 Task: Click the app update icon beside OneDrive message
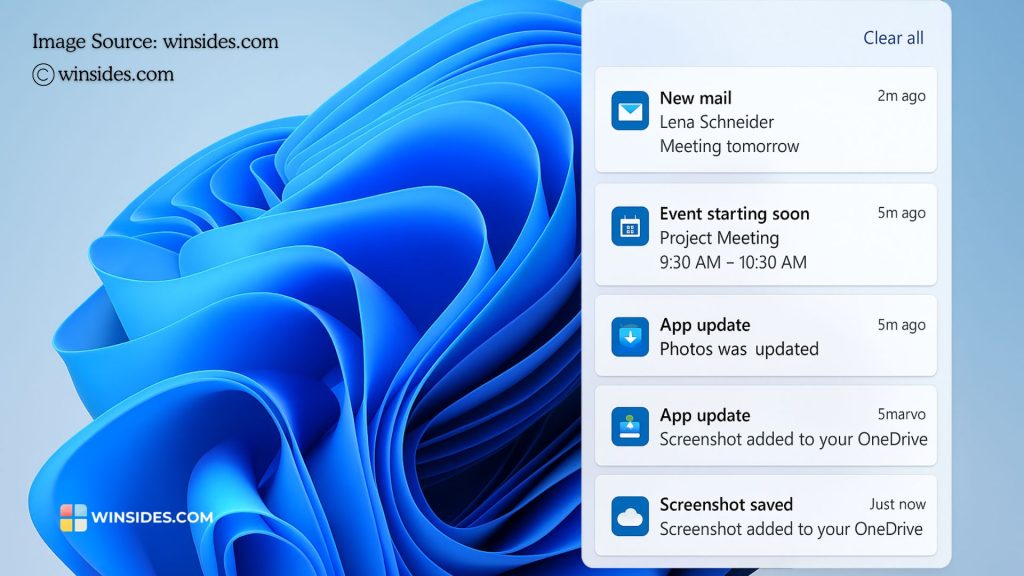coord(629,427)
